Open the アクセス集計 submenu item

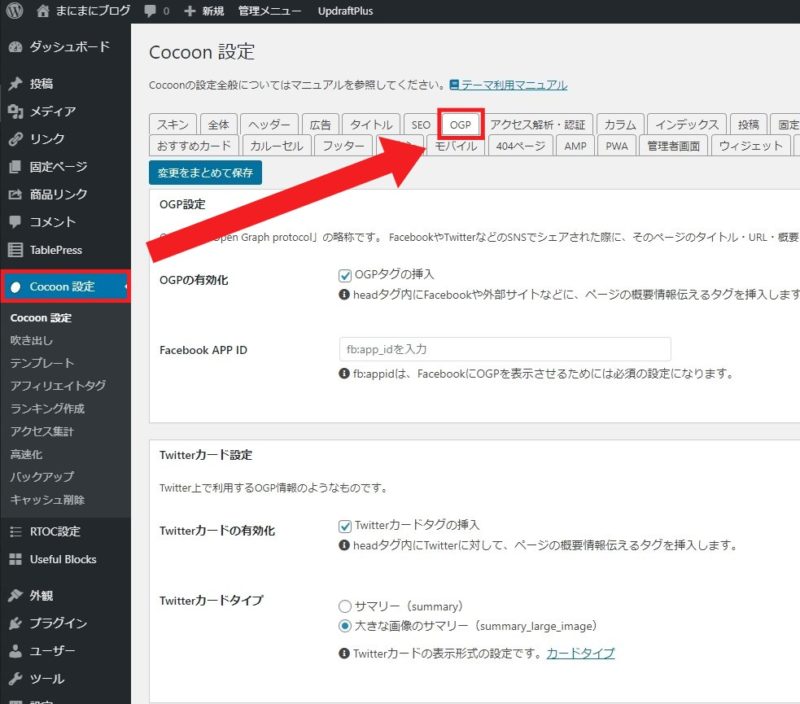tap(42, 432)
